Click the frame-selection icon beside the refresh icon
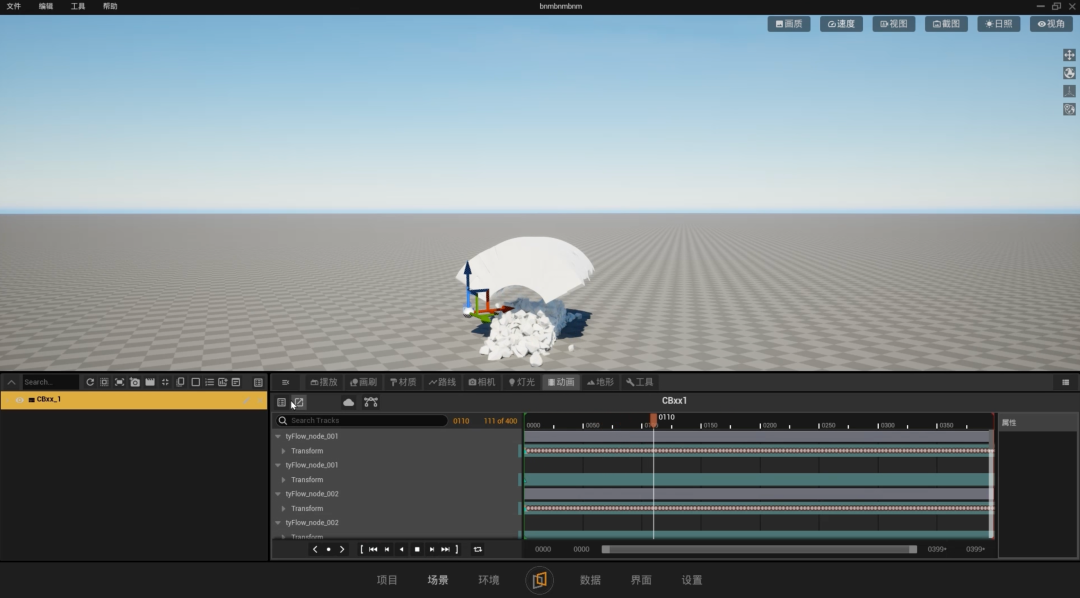 tap(104, 382)
